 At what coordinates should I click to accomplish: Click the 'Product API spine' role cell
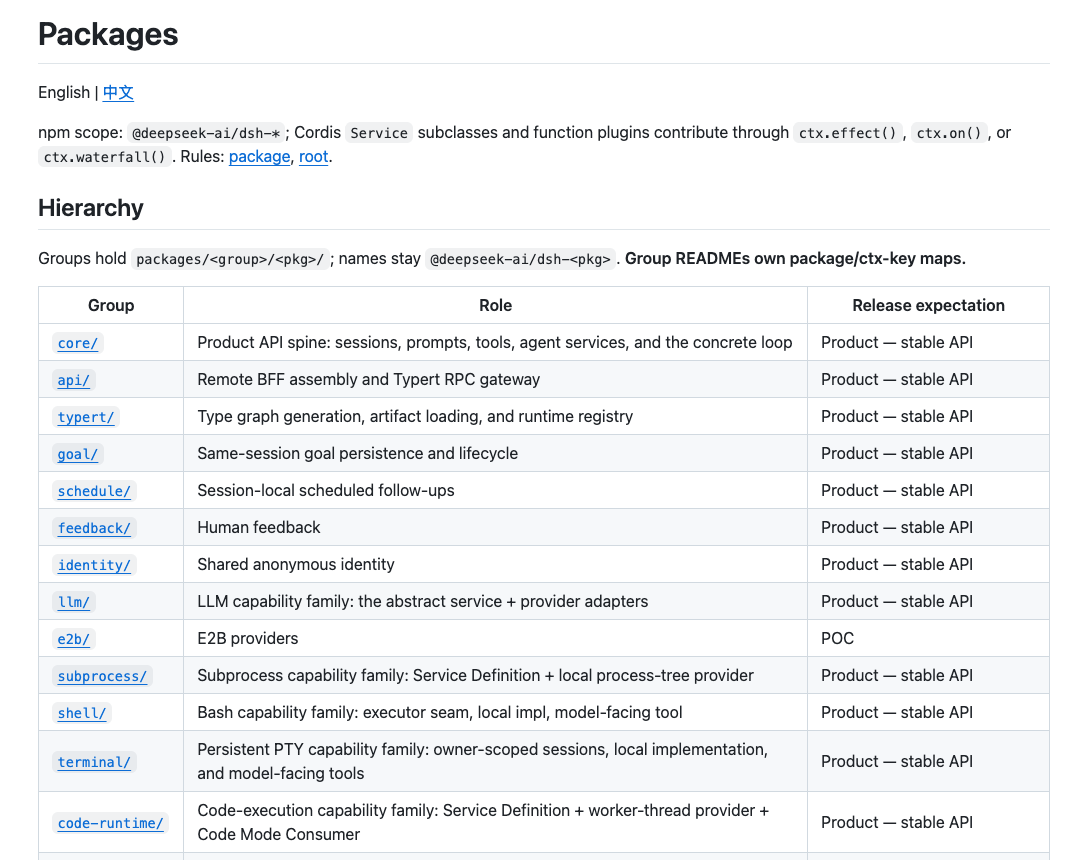pos(495,343)
